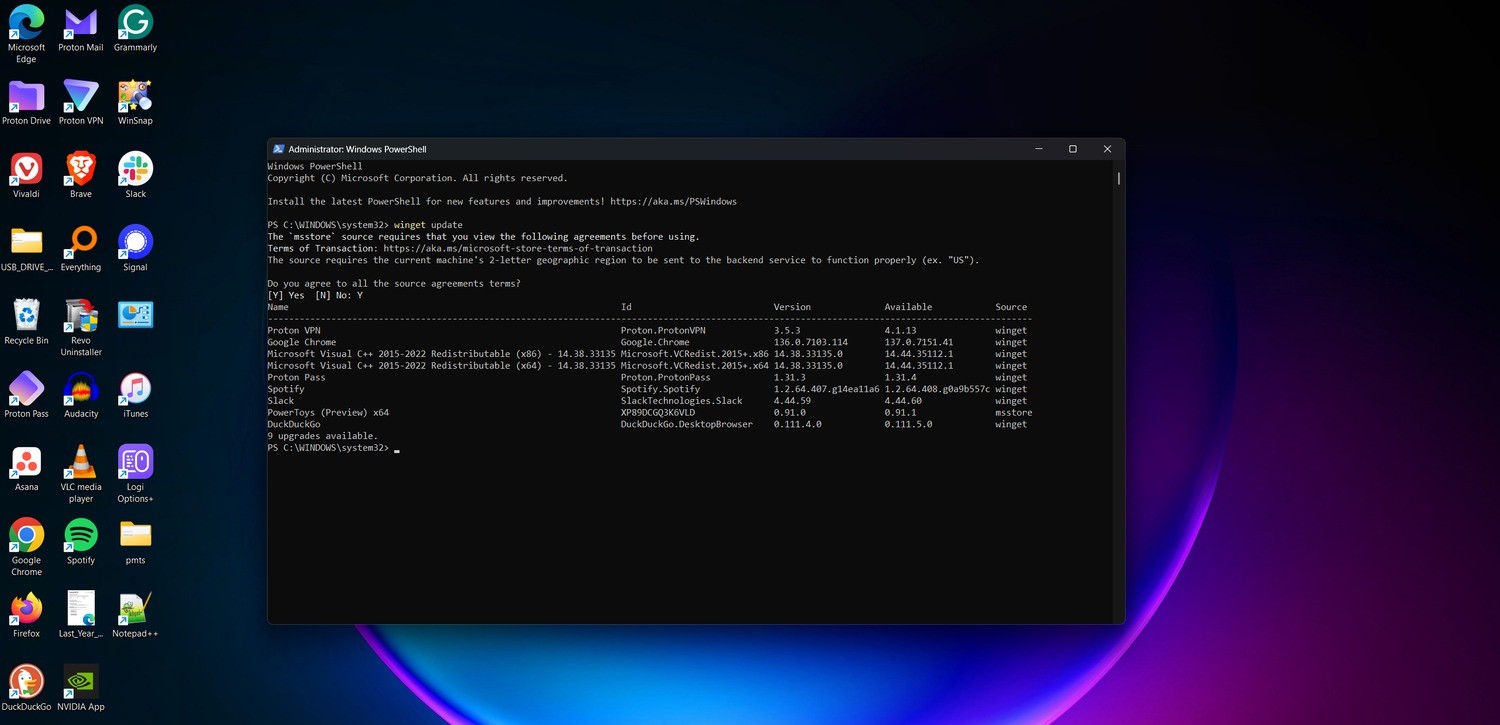Click 'Proton.ProtonPass' in the Id column
The image size is (1500, 725).
(x=665, y=377)
